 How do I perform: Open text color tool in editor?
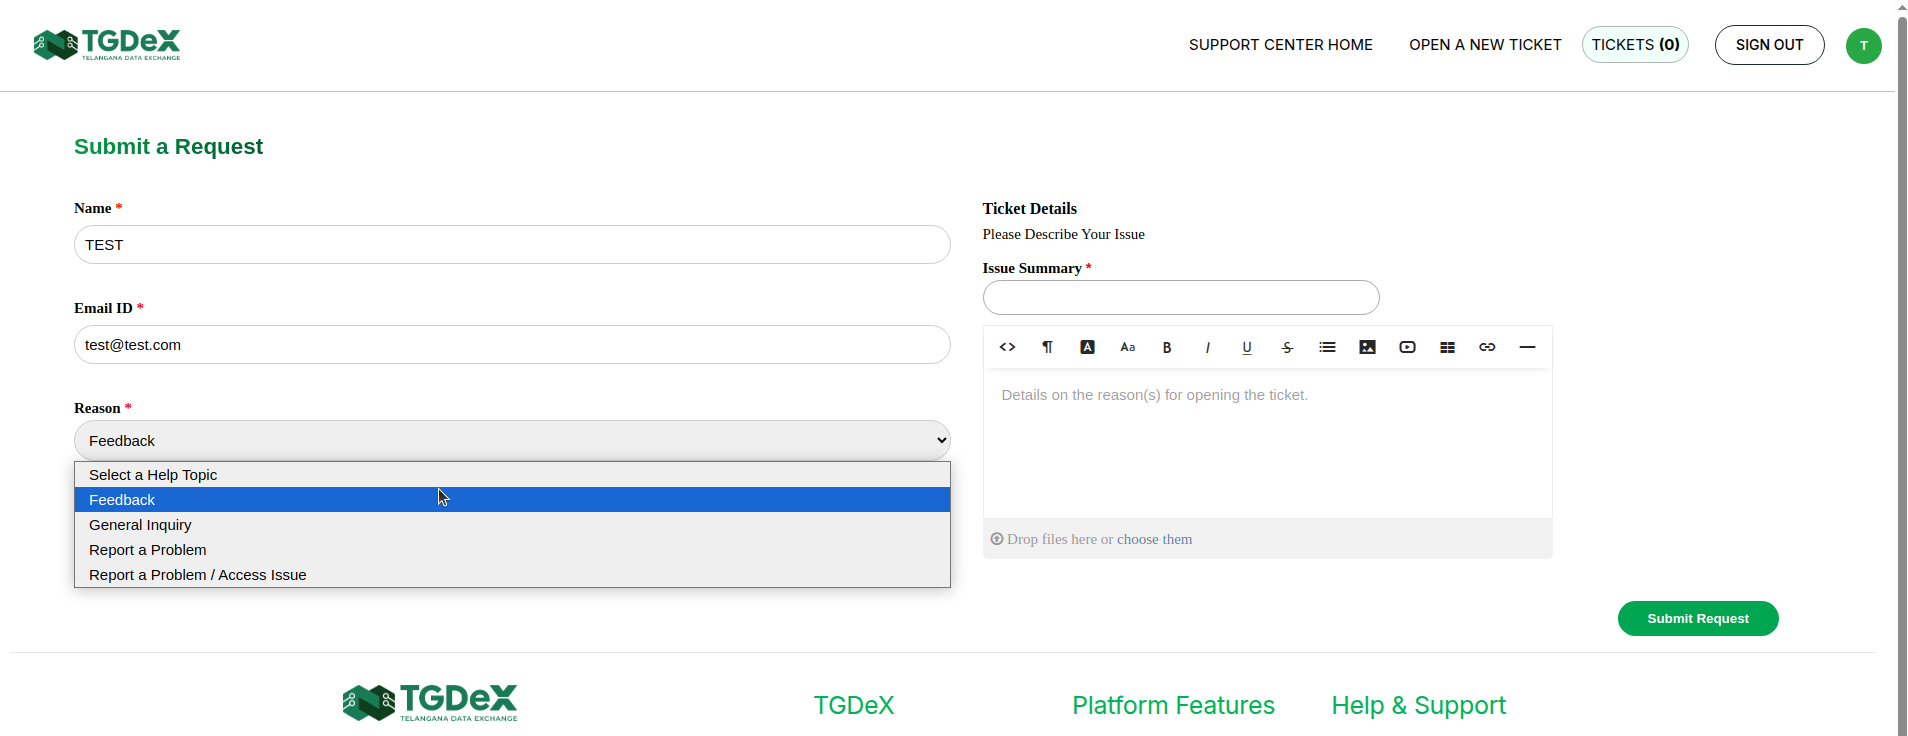[x=1087, y=347]
